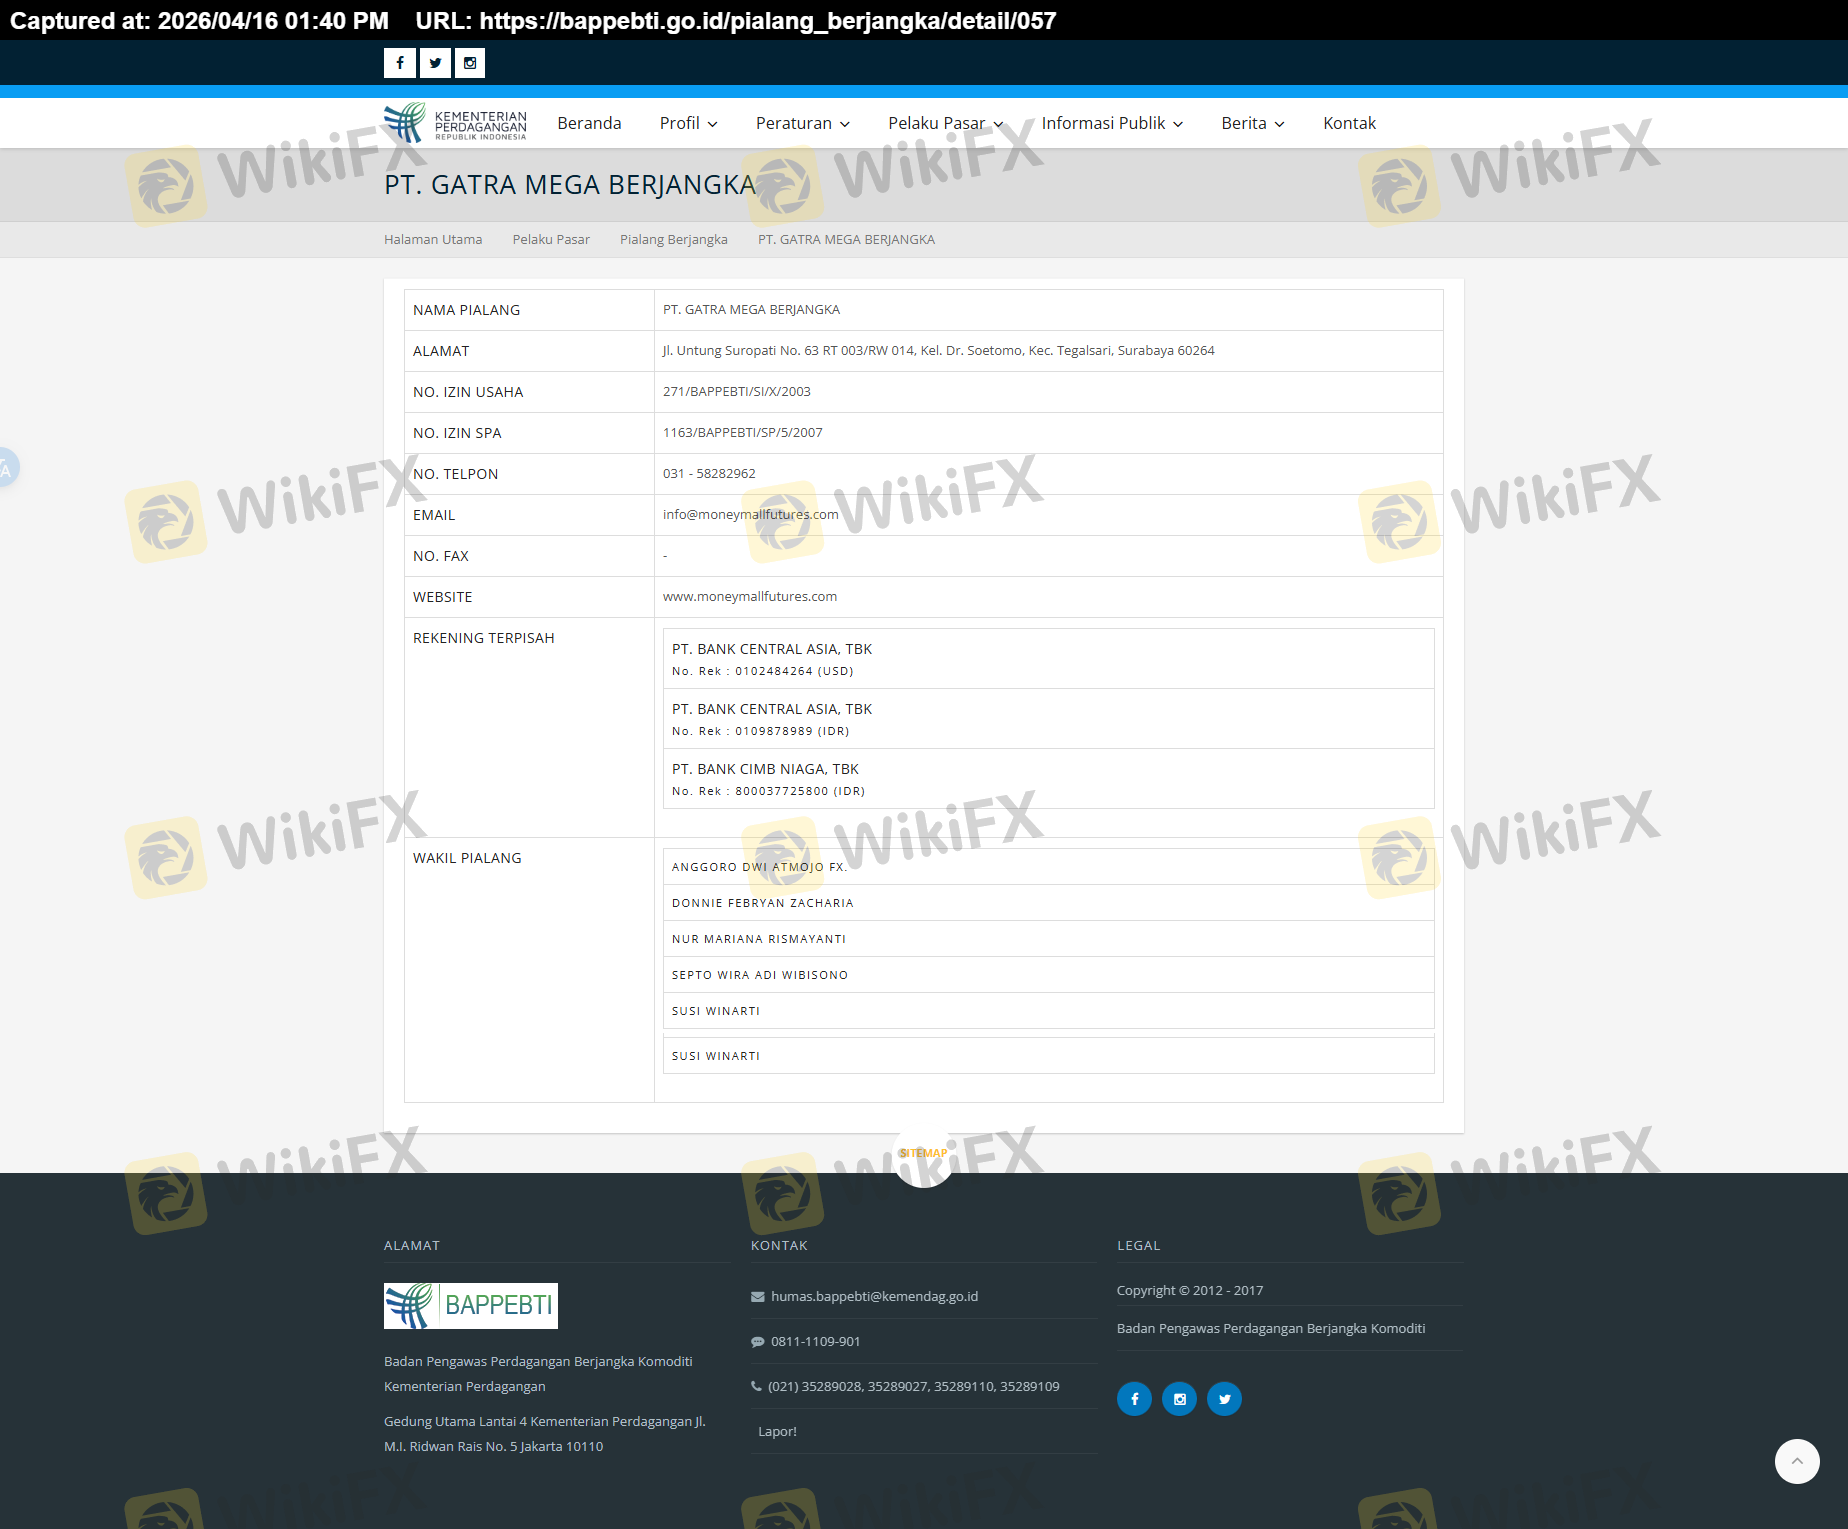Click the Pialang Berjangka breadcrumb
The image size is (1848, 1529).
tap(674, 239)
